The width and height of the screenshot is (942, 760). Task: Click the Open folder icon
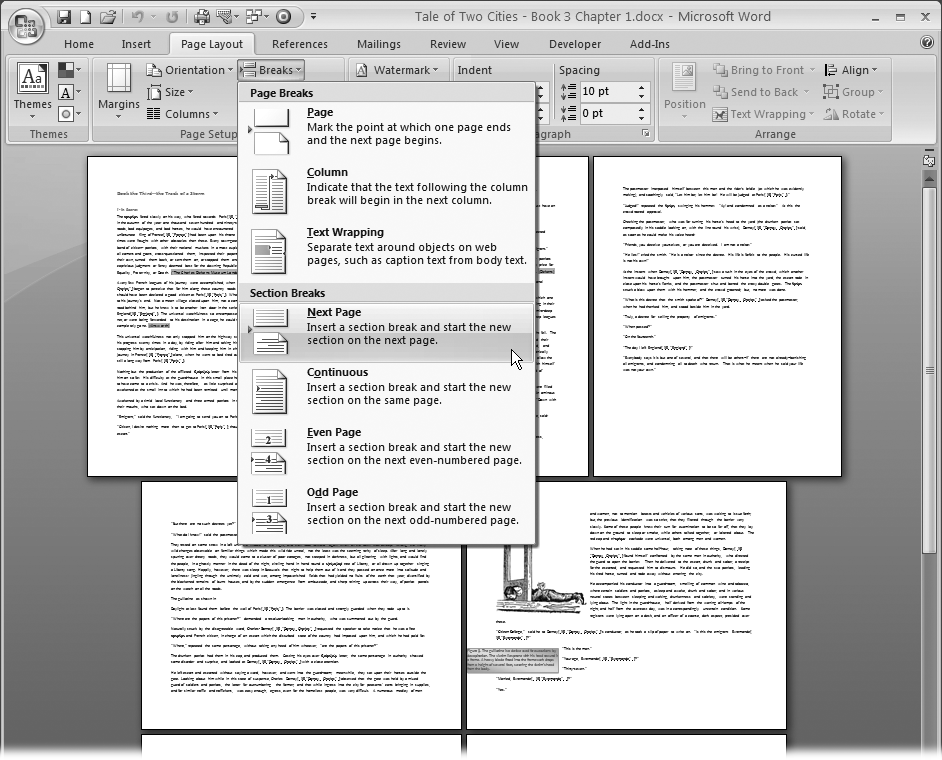pyautogui.click(x=108, y=17)
